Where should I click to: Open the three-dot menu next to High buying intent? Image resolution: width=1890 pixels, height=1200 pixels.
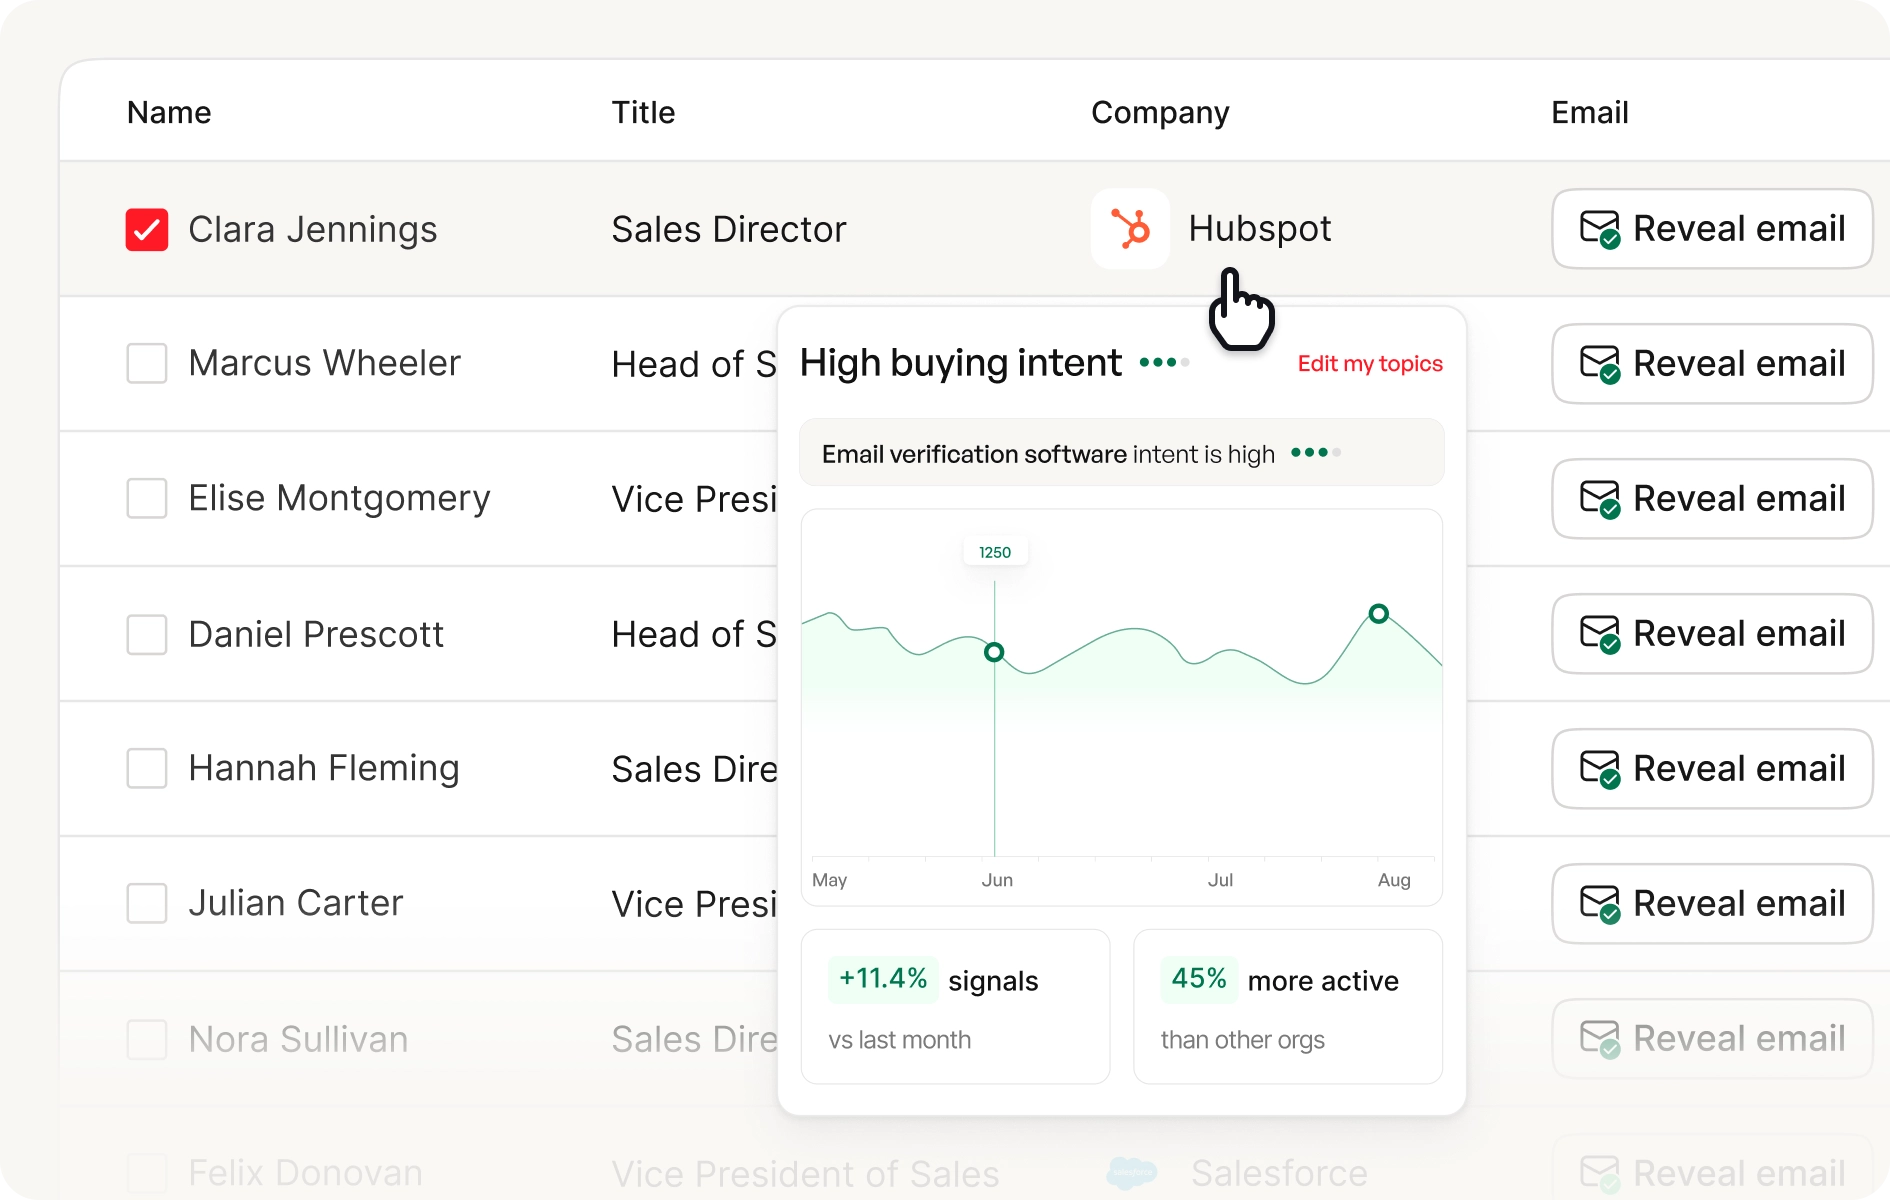pyautogui.click(x=1163, y=363)
